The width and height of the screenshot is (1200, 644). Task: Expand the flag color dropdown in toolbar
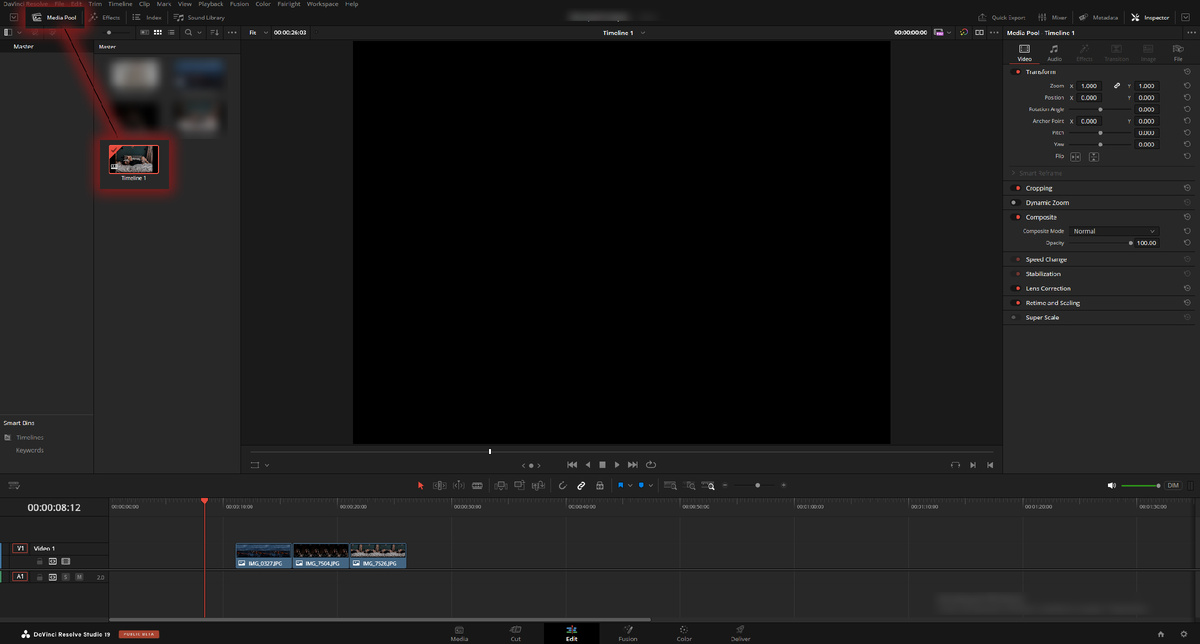[630, 485]
